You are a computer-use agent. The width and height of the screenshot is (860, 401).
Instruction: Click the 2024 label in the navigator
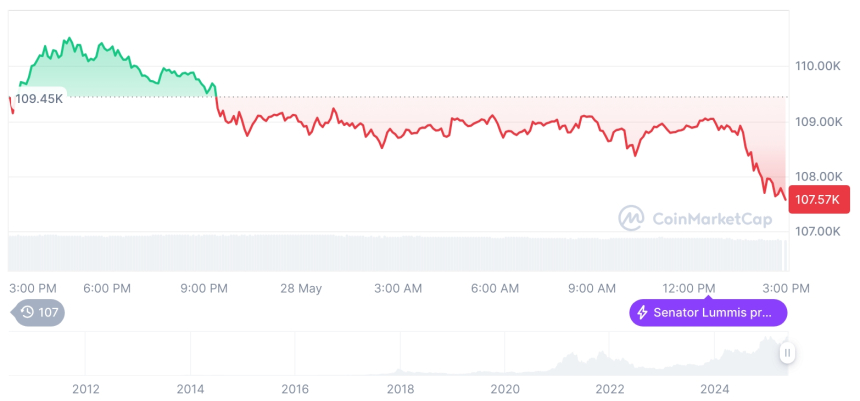click(715, 389)
